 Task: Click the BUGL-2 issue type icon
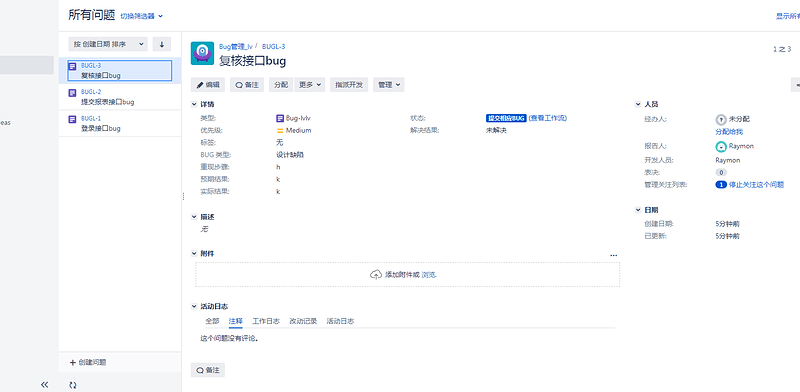click(x=72, y=93)
